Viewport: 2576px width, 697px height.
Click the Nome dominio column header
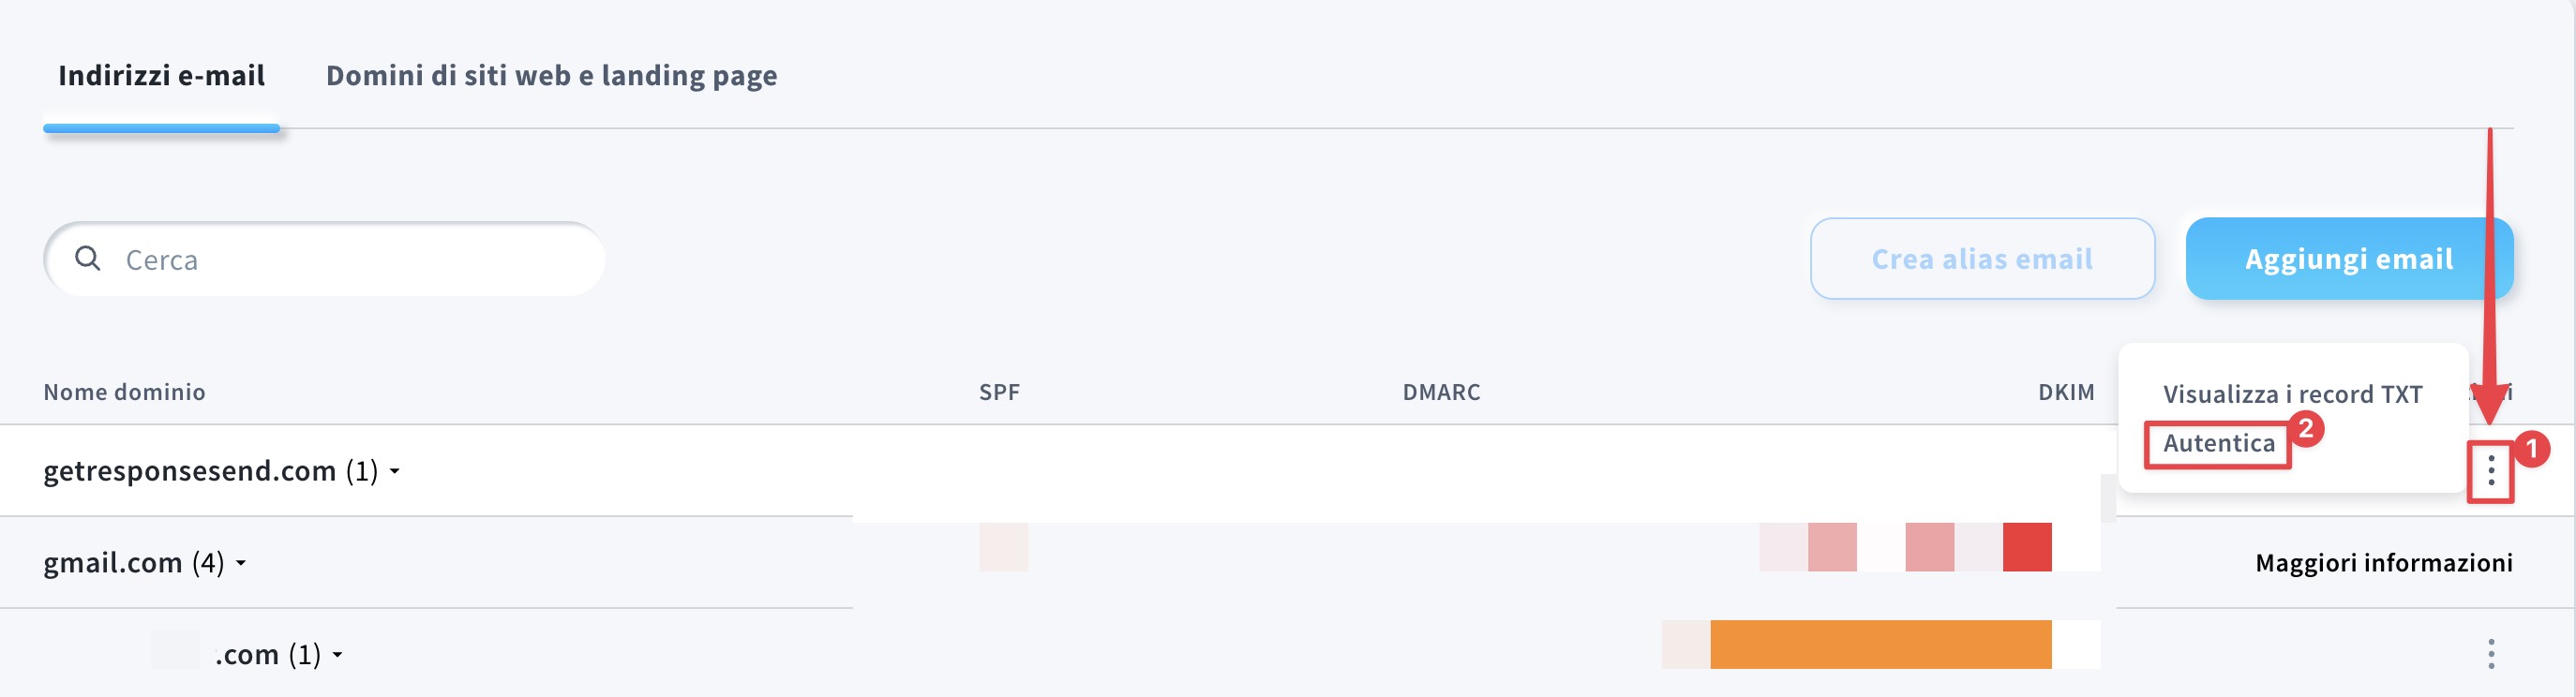[x=124, y=392]
